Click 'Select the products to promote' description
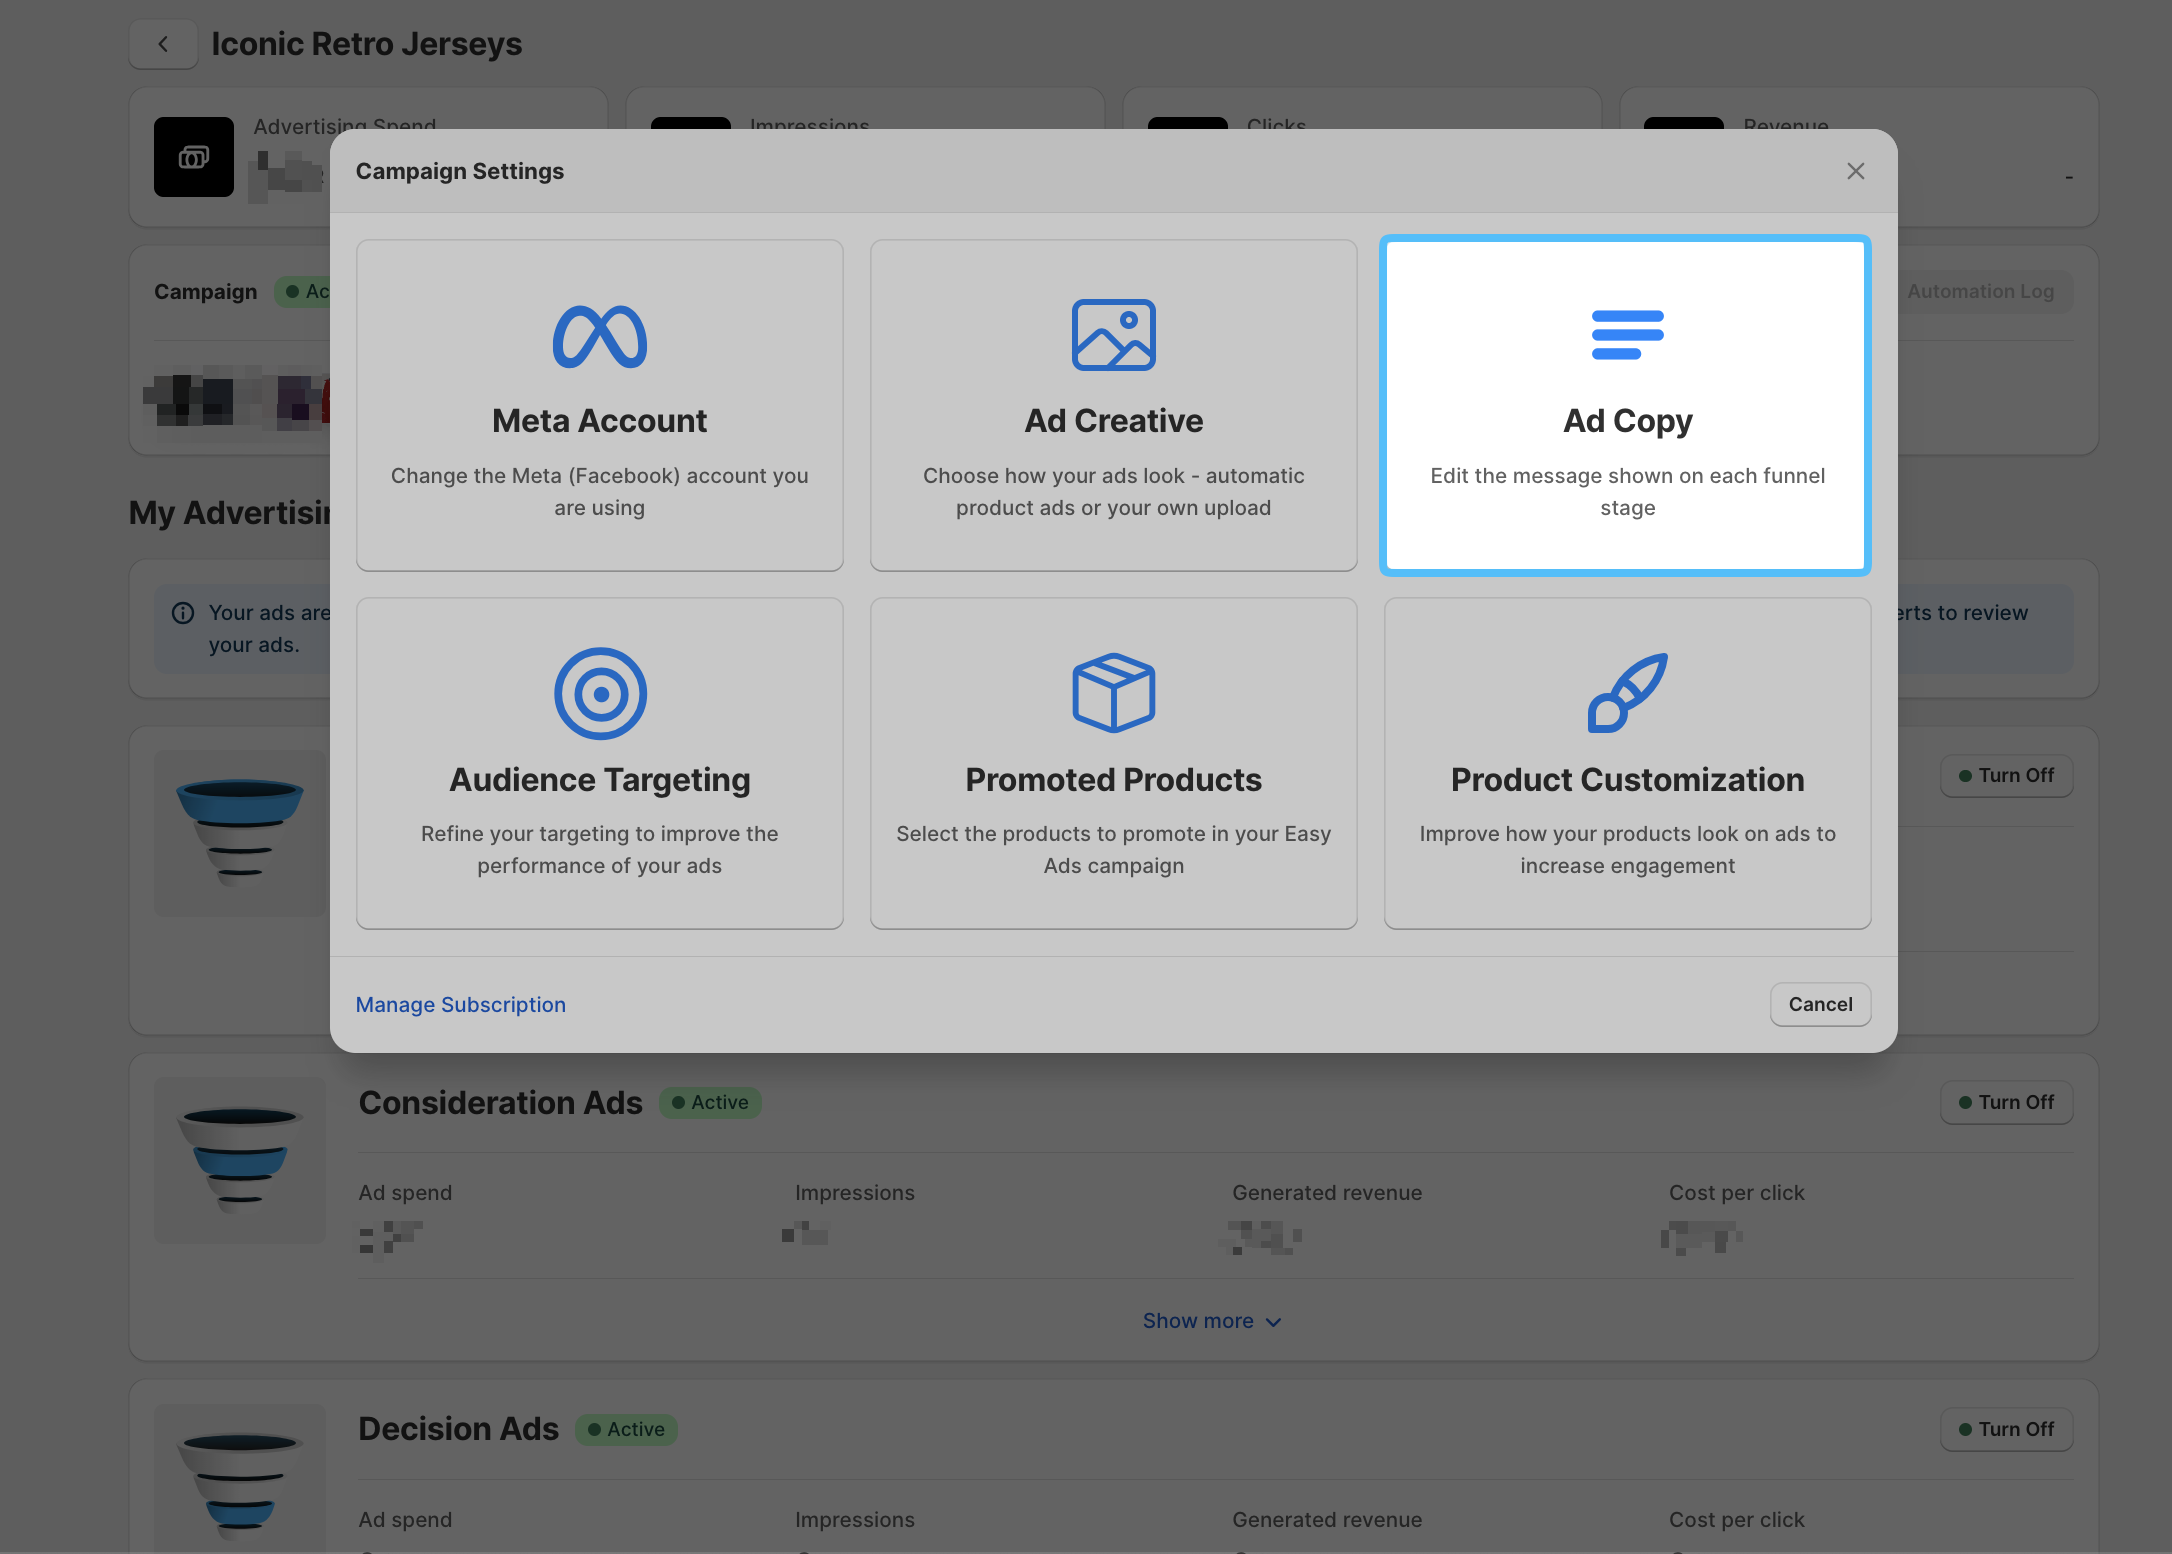 coord(1113,849)
